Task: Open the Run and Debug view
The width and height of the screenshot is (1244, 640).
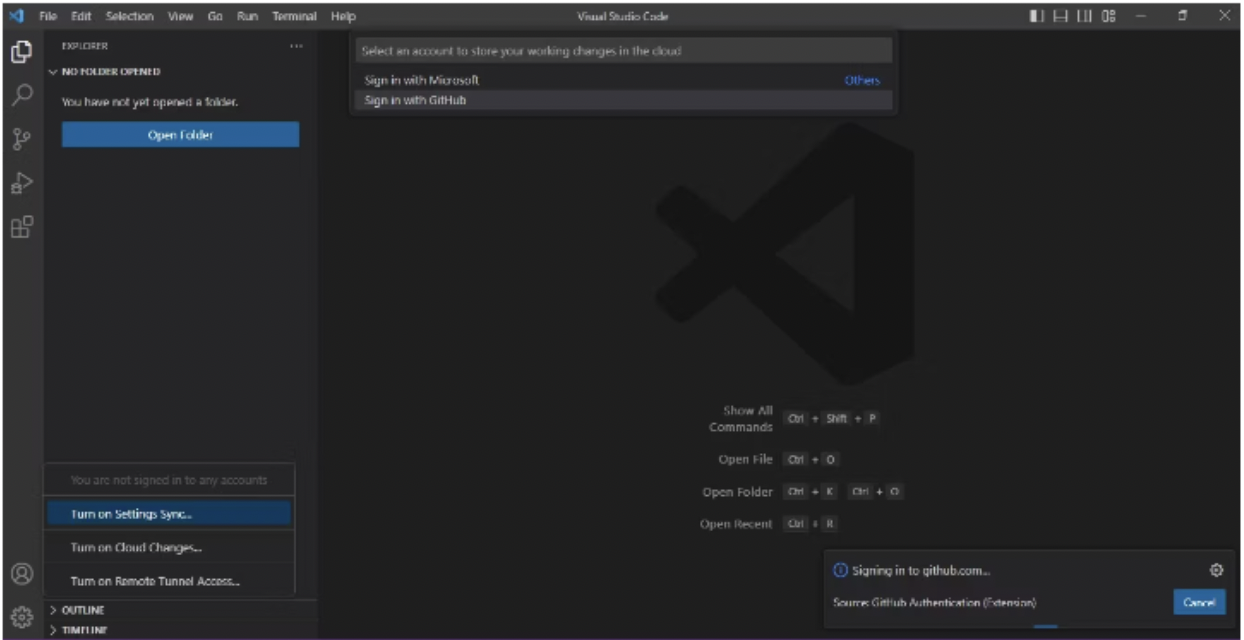Action: click(x=21, y=183)
